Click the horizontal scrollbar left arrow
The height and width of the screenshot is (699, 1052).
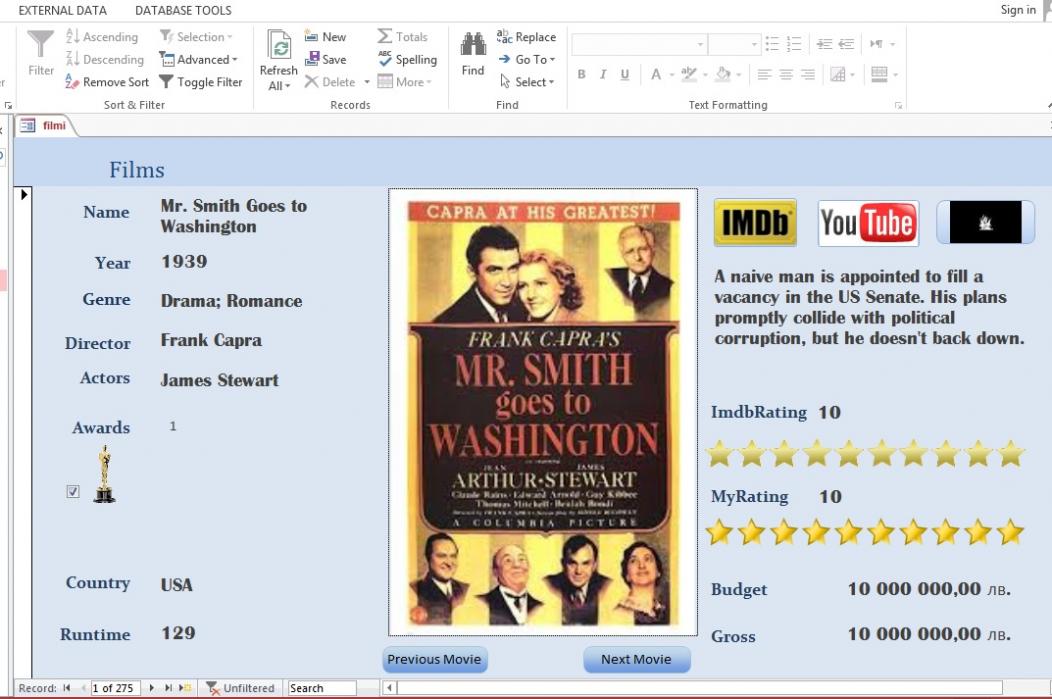[x=389, y=688]
